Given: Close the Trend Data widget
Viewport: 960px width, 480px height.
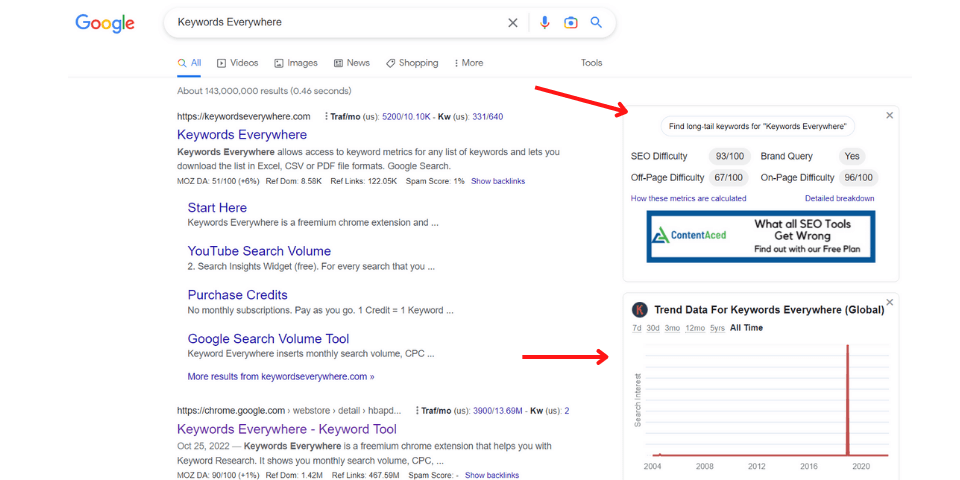Looking at the screenshot, I should coord(890,302).
